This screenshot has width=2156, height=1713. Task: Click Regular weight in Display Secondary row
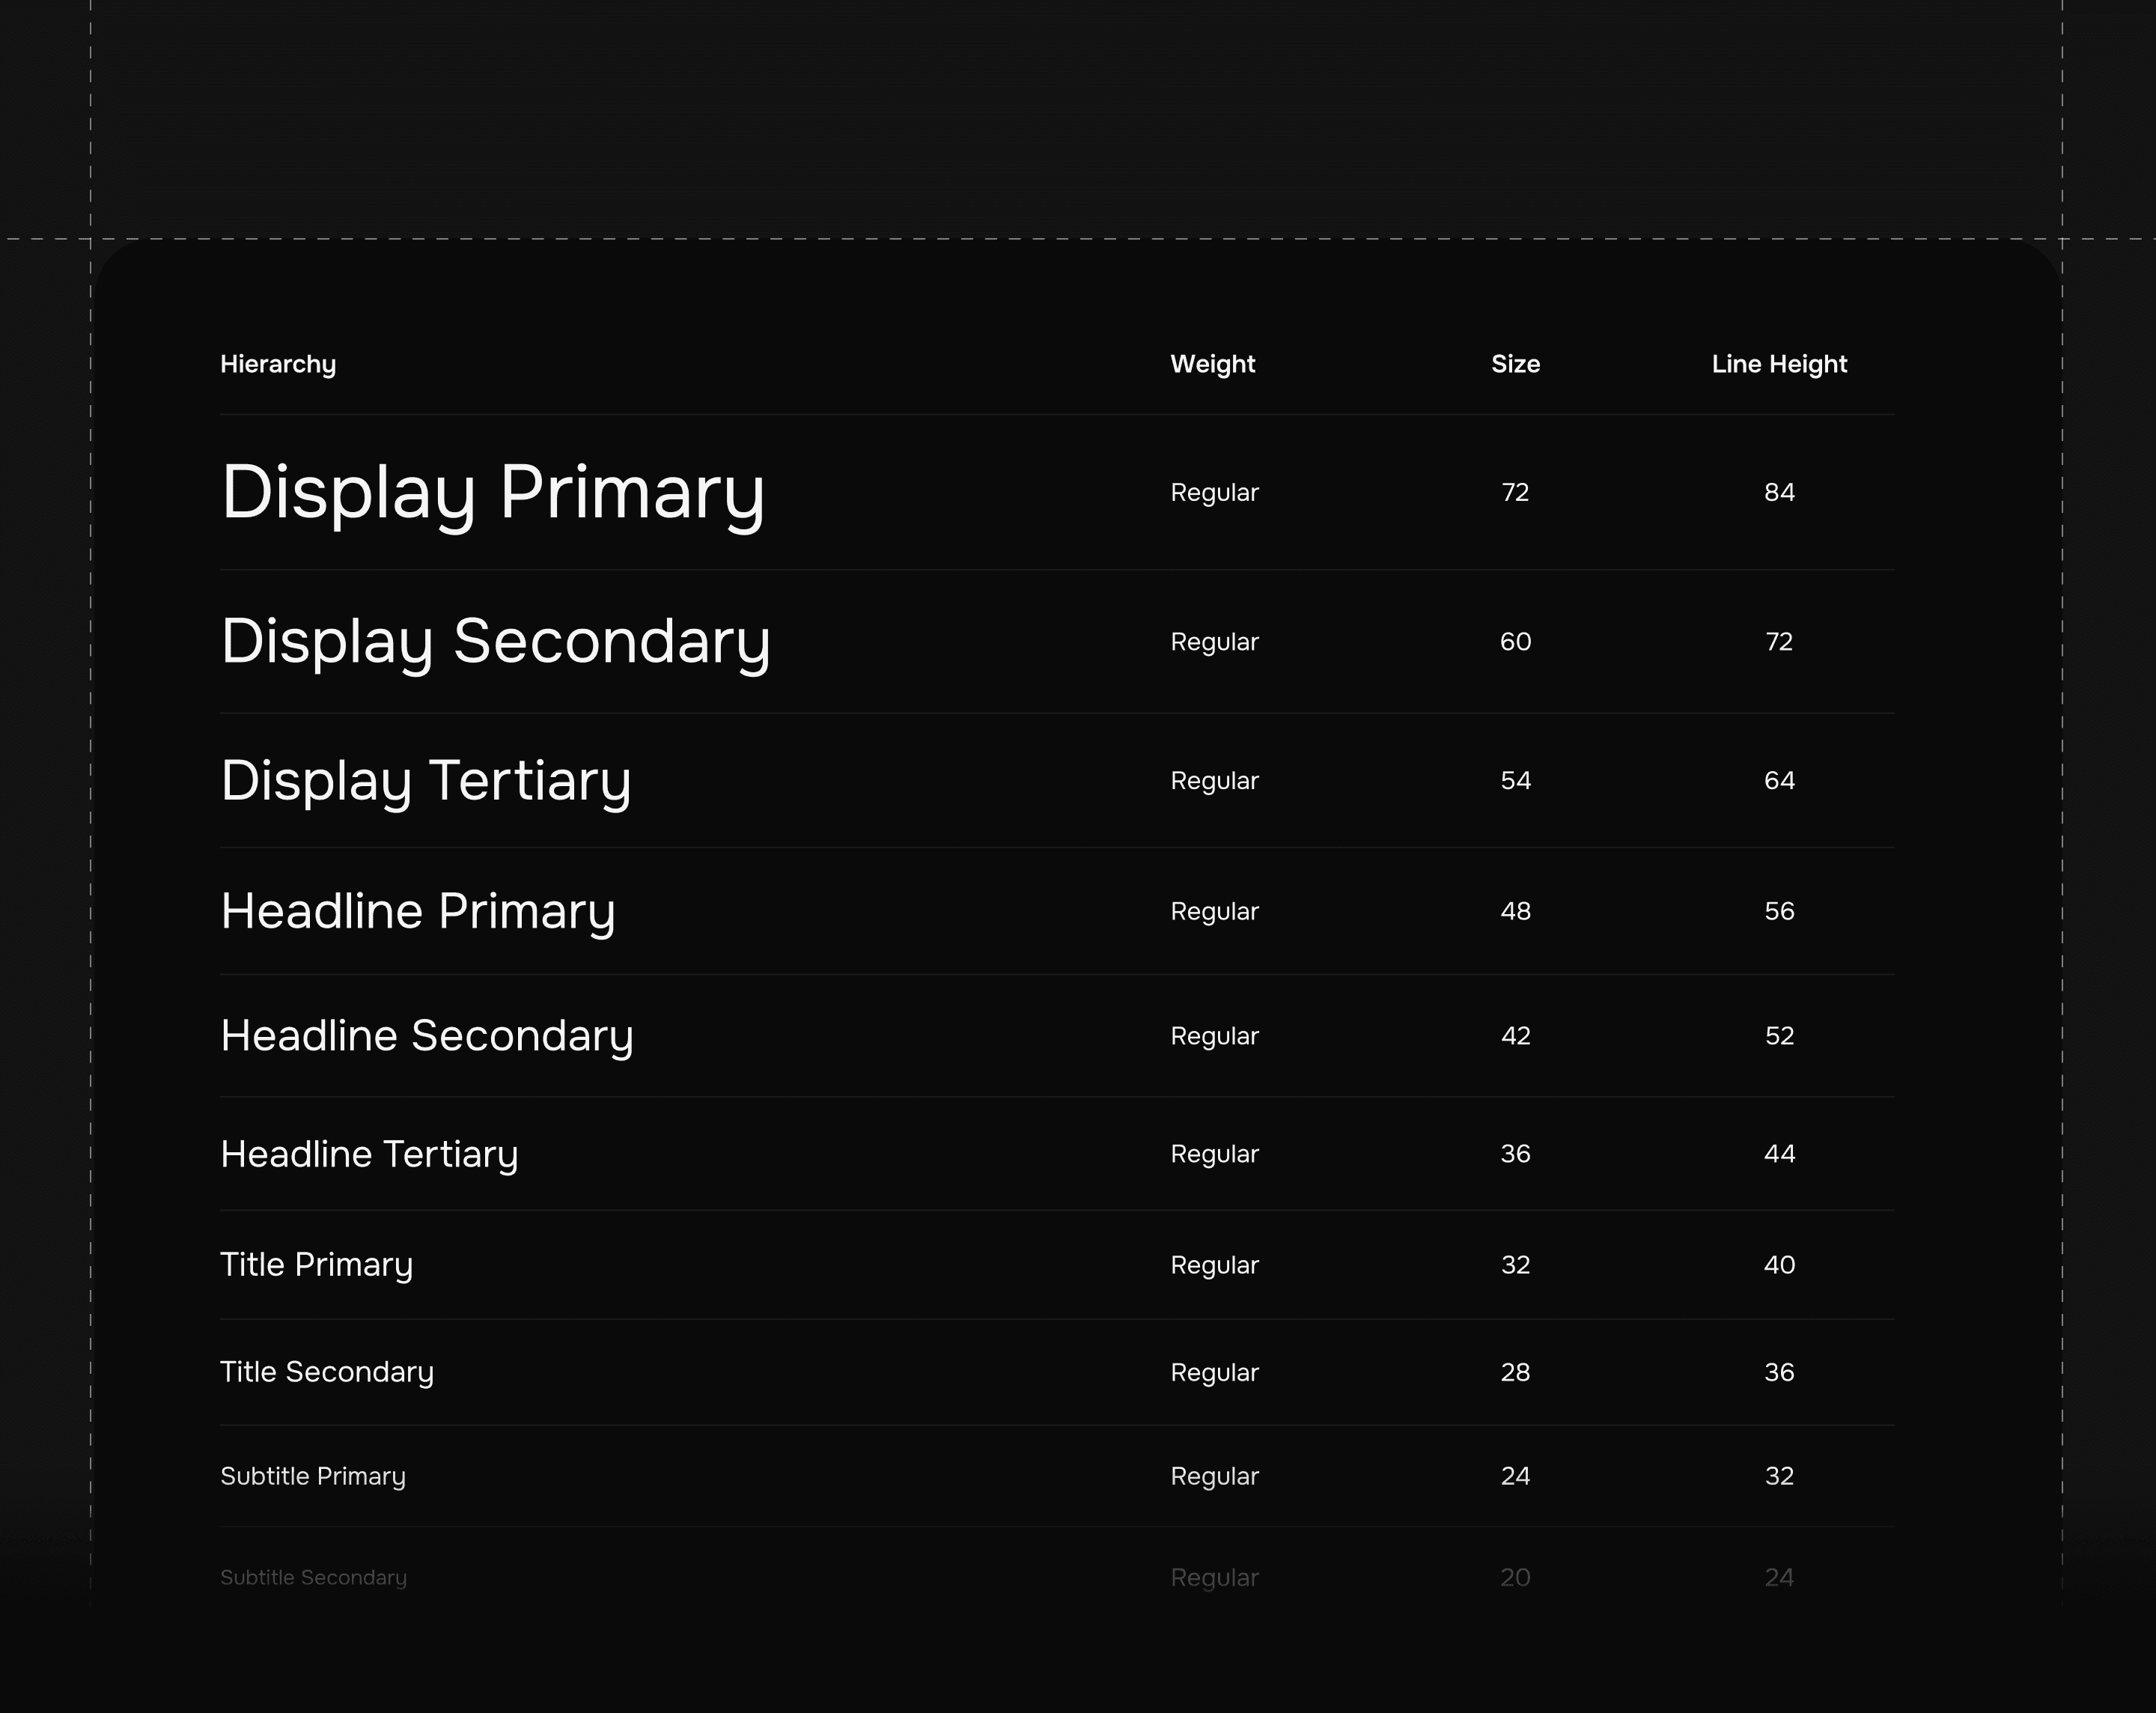click(1214, 642)
